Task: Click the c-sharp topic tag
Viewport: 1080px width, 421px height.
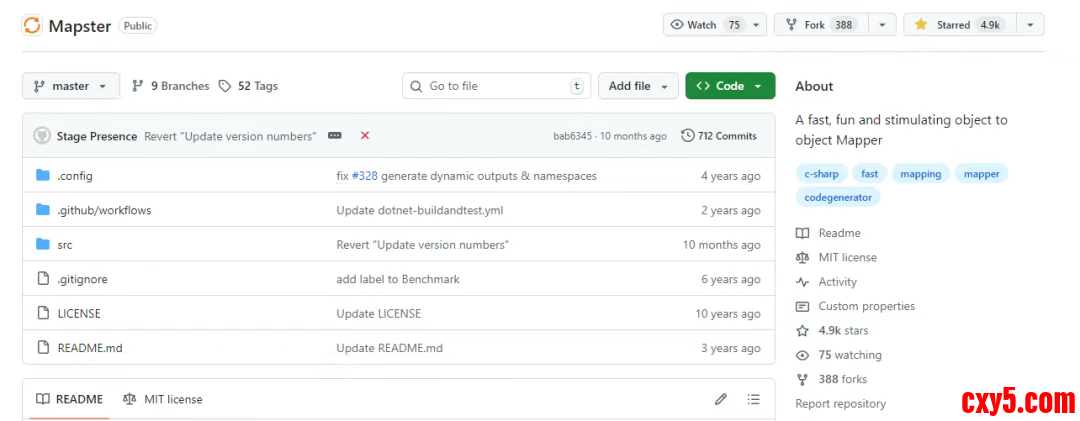Action: pyautogui.click(x=821, y=174)
